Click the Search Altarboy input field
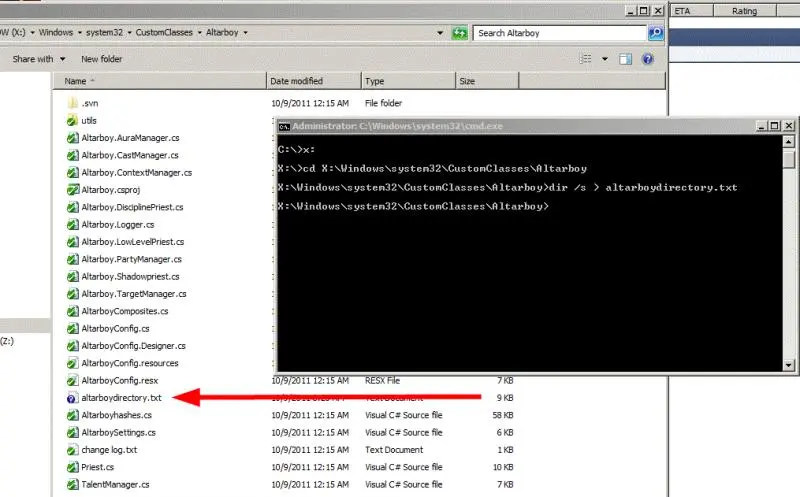Viewport: 800px width, 497px height. click(560, 33)
